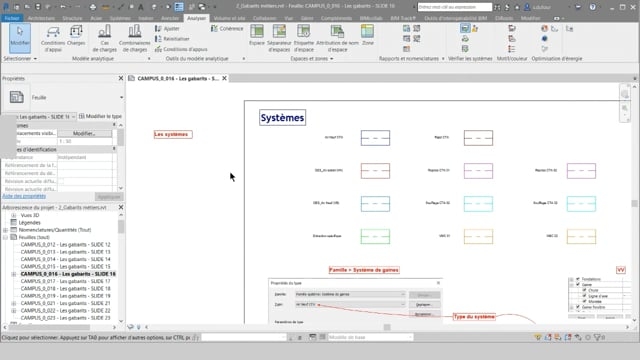The image size is (640, 360).
Task: Click the filter icon in the status bar
Action: coord(597,337)
